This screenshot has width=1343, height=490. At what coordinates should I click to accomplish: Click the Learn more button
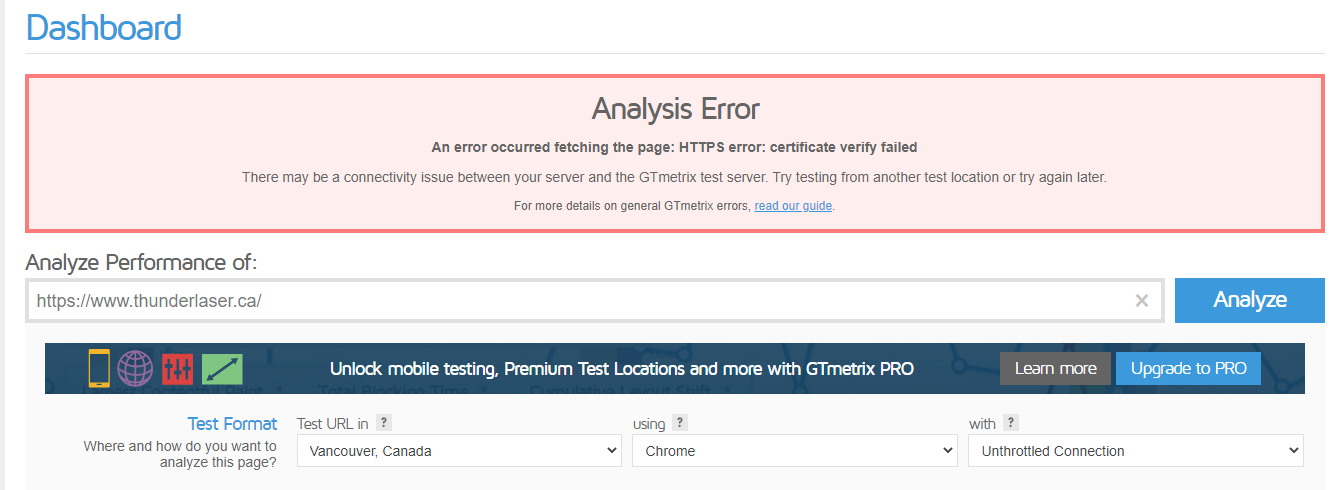click(x=1055, y=369)
